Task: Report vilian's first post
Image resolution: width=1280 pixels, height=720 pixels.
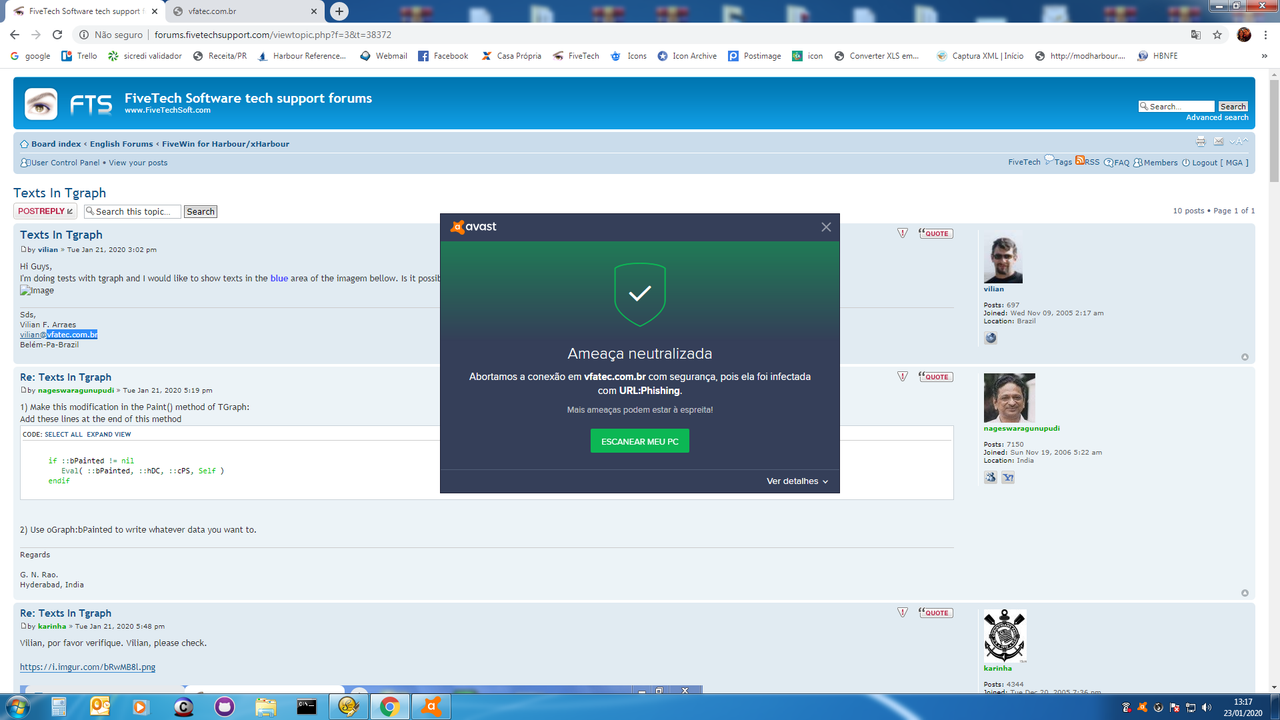Action: (x=903, y=233)
